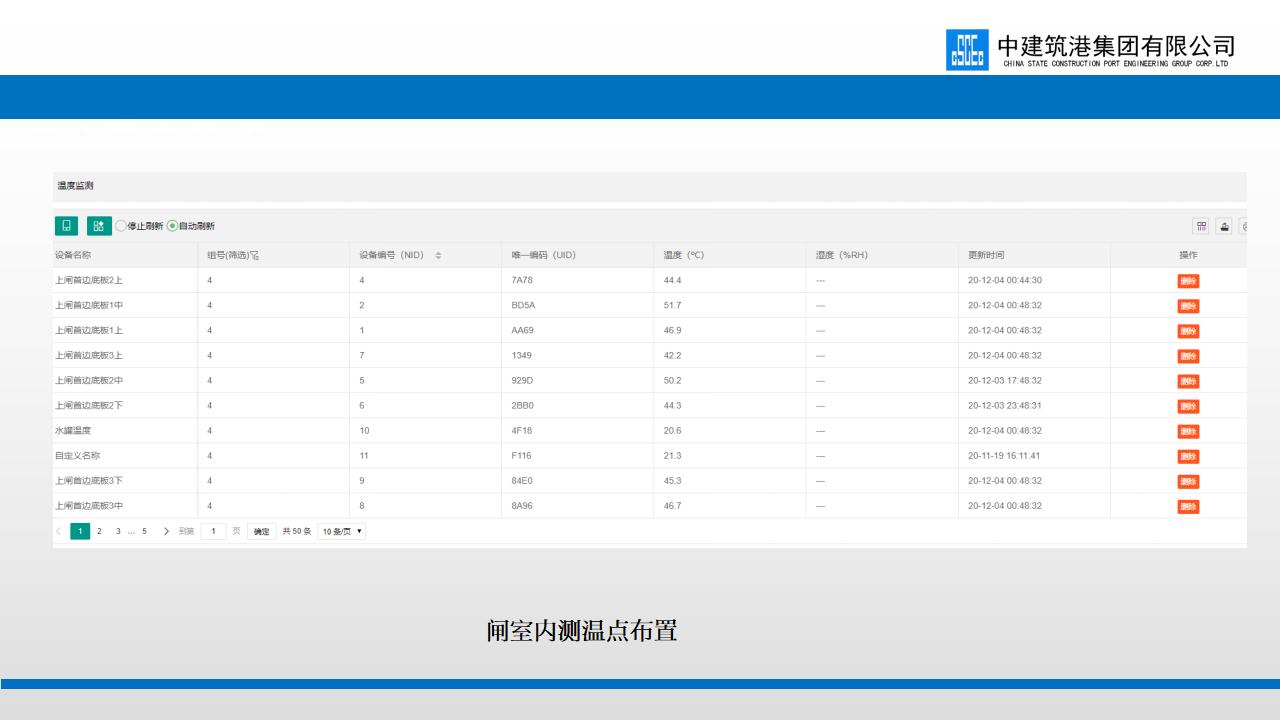Click the group number filter funnel icon
The image size is (1280, 720).
[254, 256]
